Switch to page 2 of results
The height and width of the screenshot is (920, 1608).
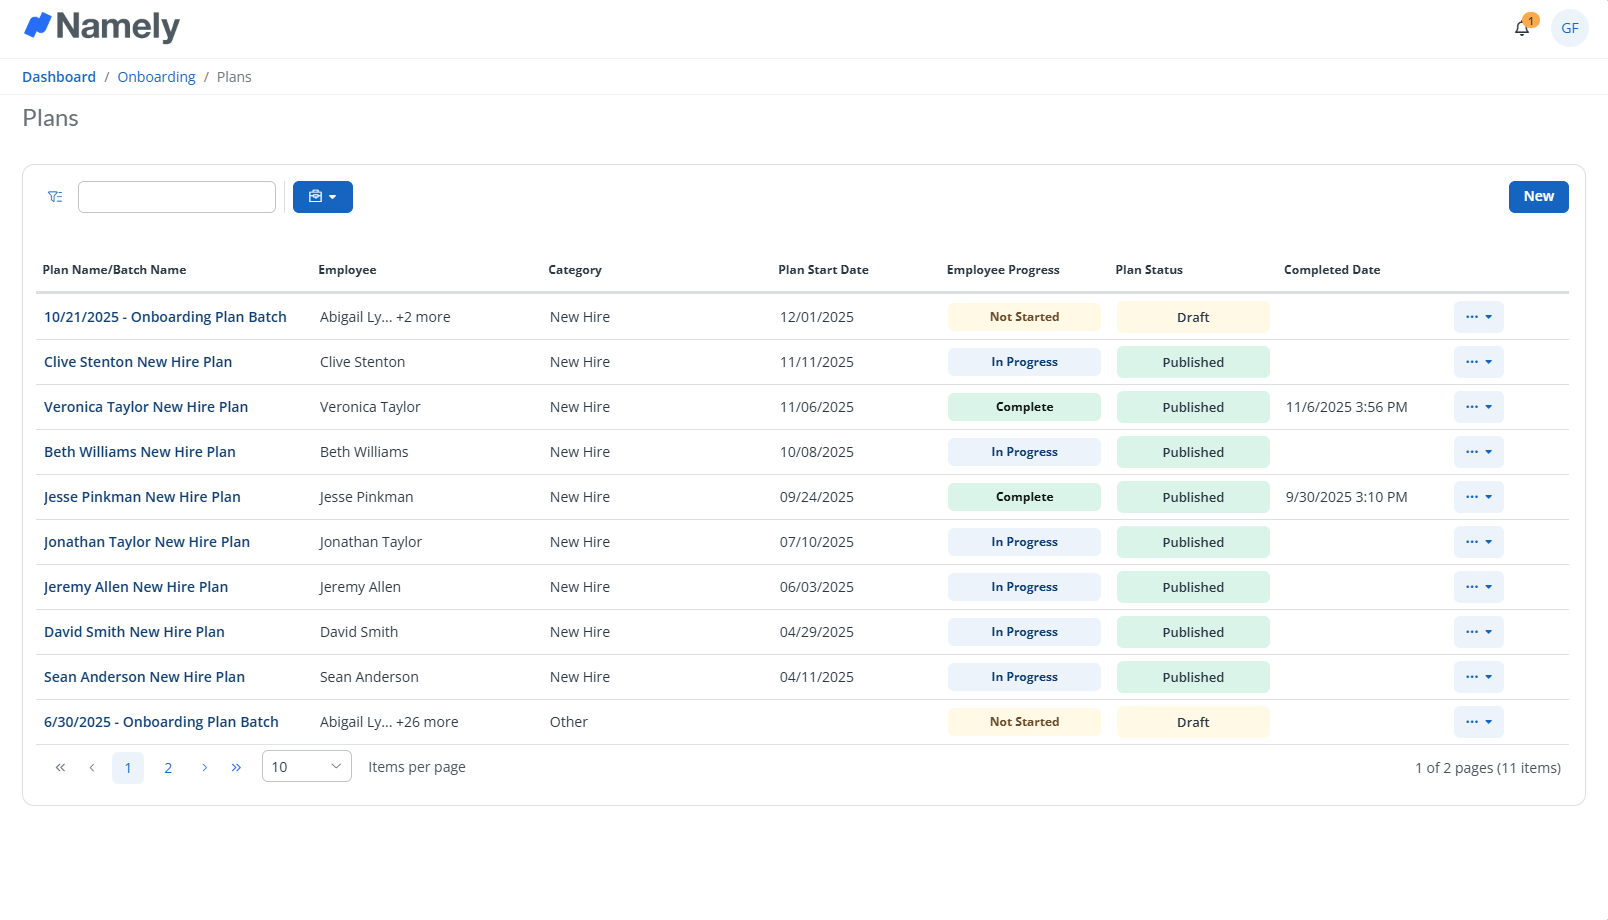(x=168, y=768)
